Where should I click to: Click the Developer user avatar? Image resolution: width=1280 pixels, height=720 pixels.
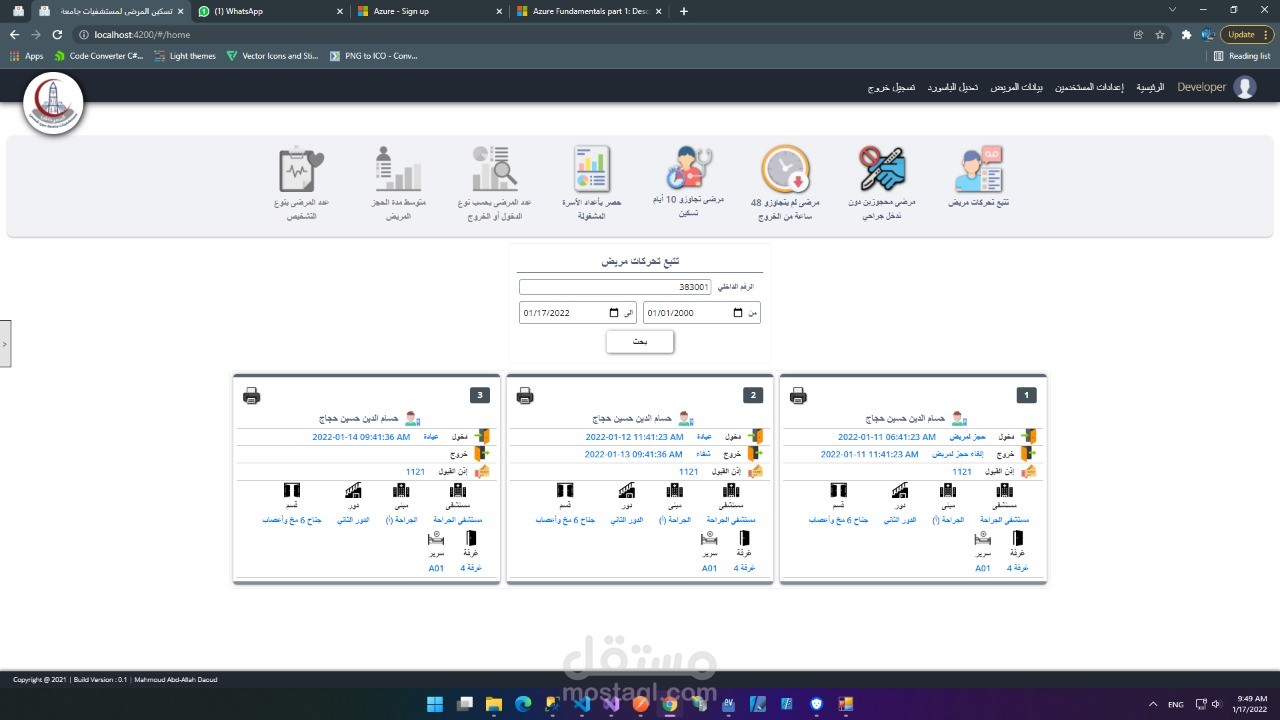click(x=1245, y=87)
